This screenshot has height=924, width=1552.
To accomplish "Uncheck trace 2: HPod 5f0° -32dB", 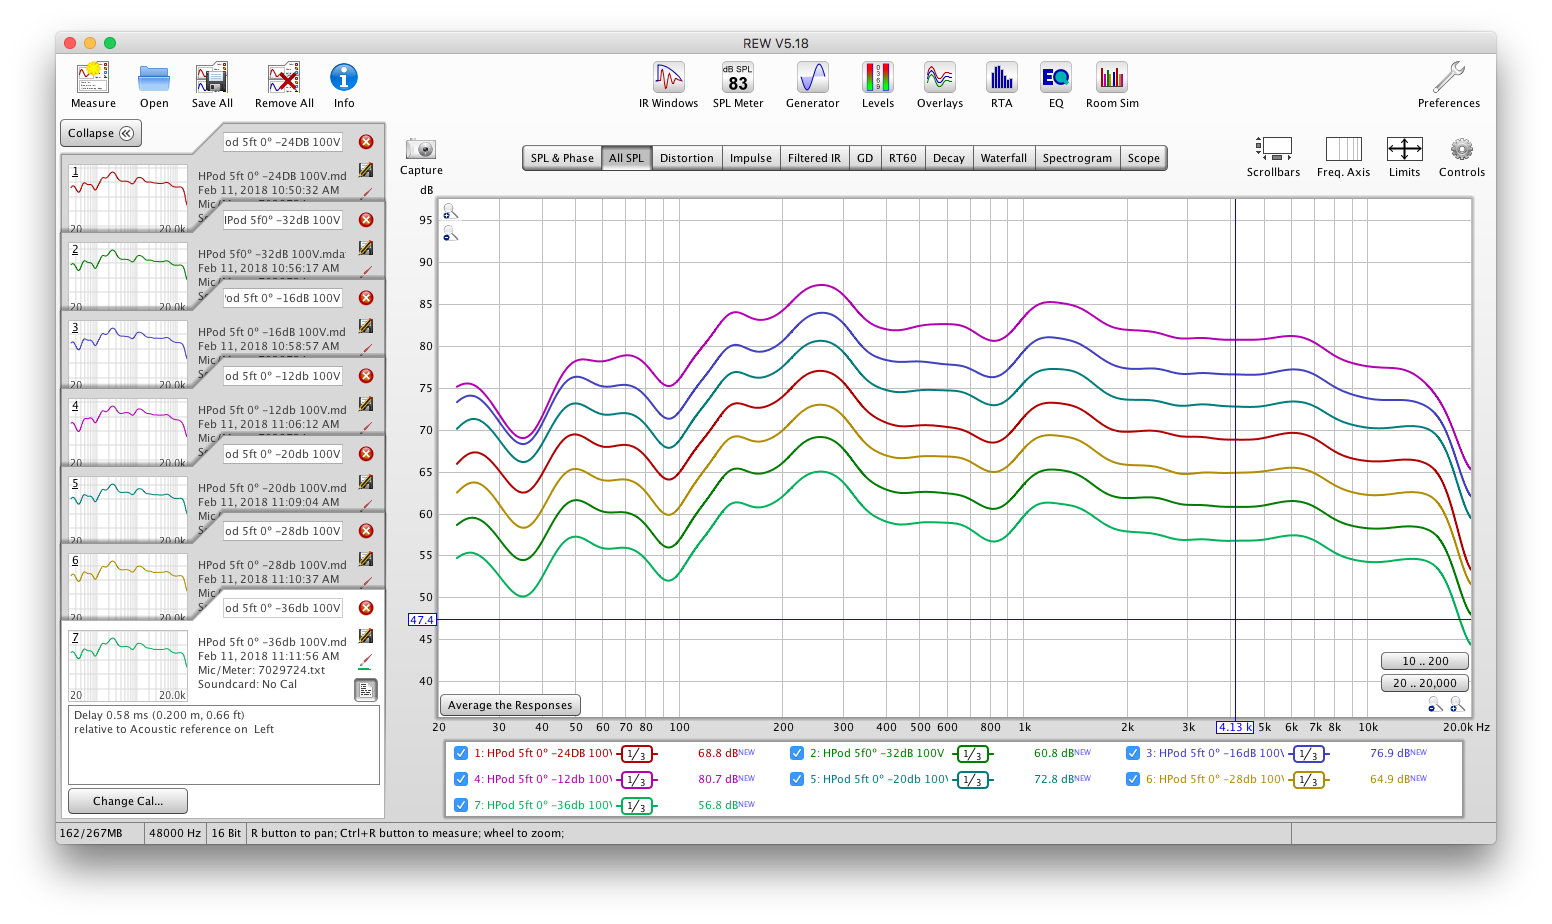I will 797,754.
